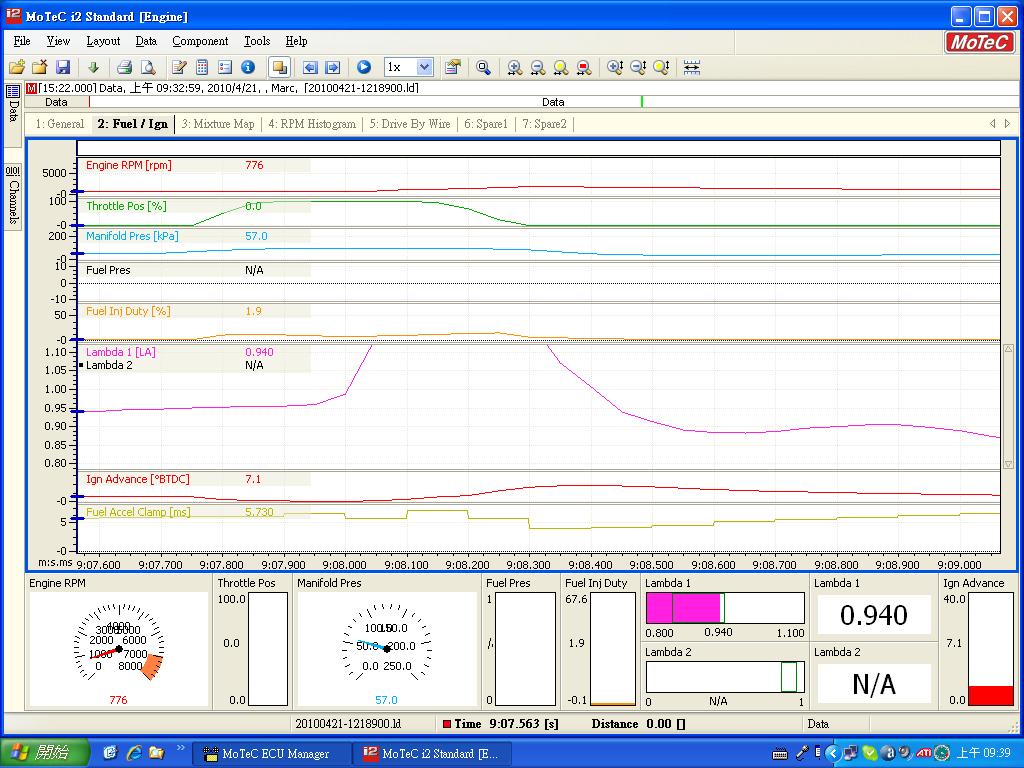Click the red Ign Advance bar gauge
Image resolution: width=1024 pixels, height=768 pixels.
991,649
